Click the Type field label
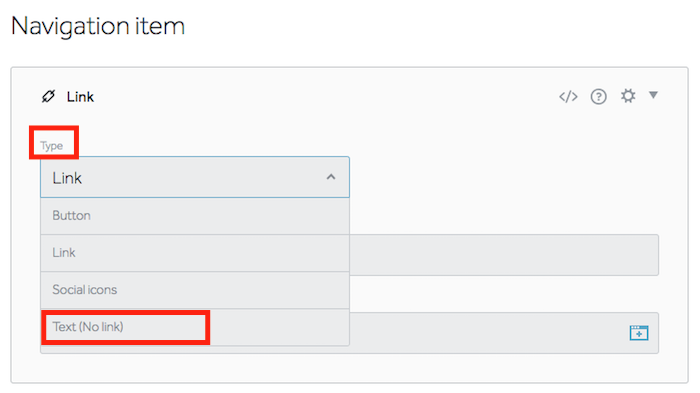The image size is (700, 393). click(52, 146)
